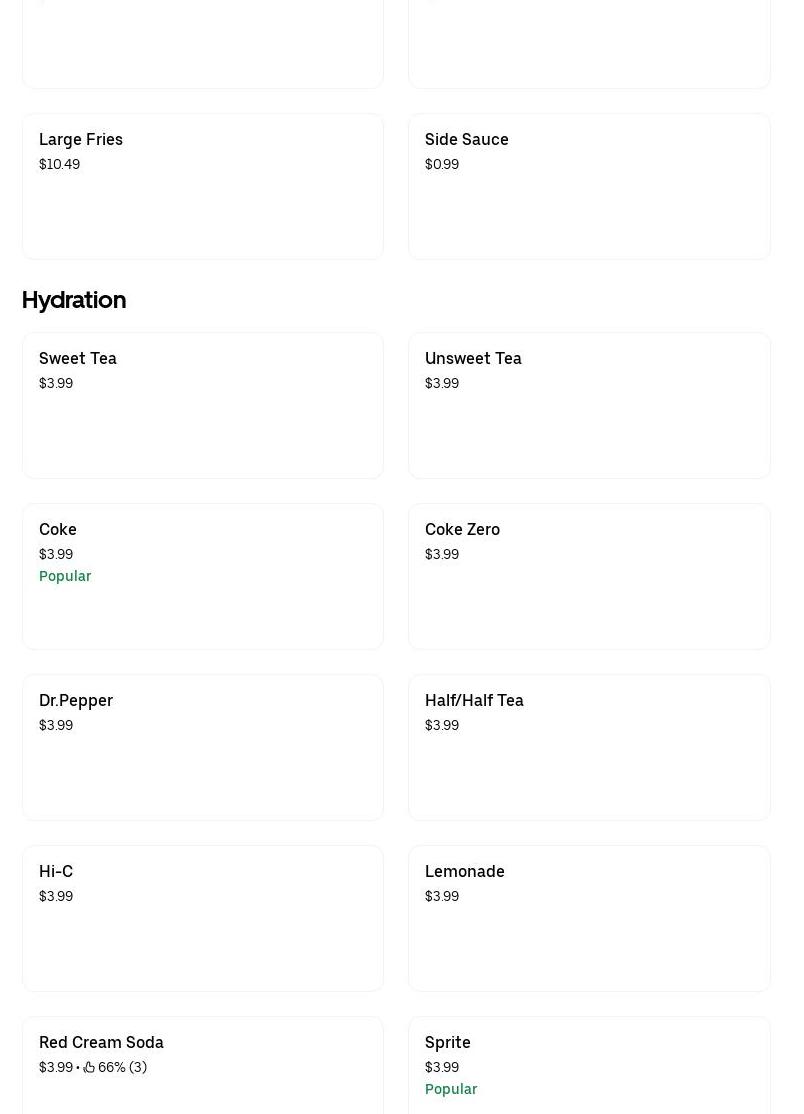Open the Large Fries menu item
This screenshot has height=1114, width=804.
pos(203,187)
